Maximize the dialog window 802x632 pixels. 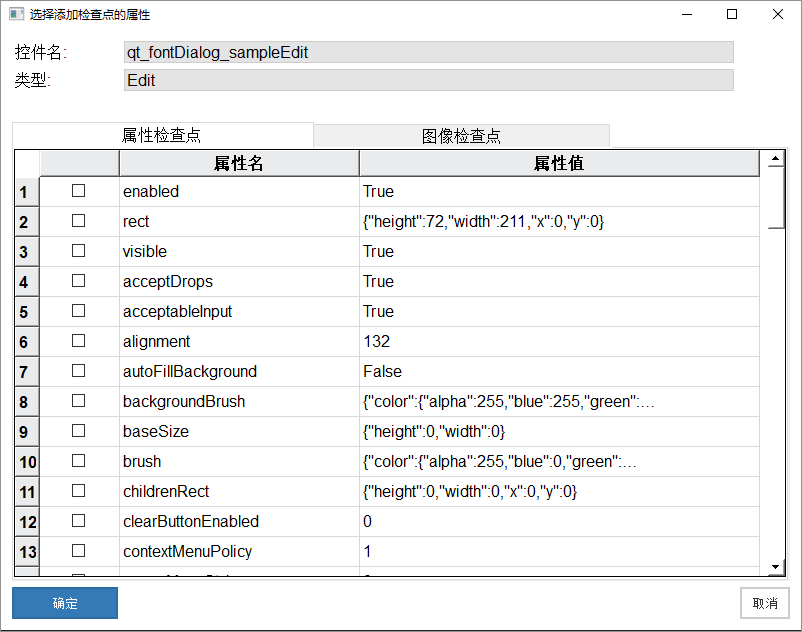732,14
